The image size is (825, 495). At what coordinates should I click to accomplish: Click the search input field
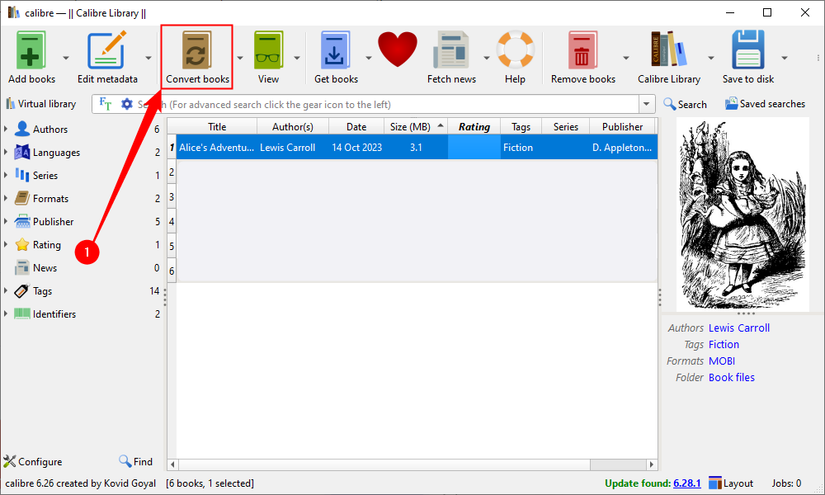387,104
